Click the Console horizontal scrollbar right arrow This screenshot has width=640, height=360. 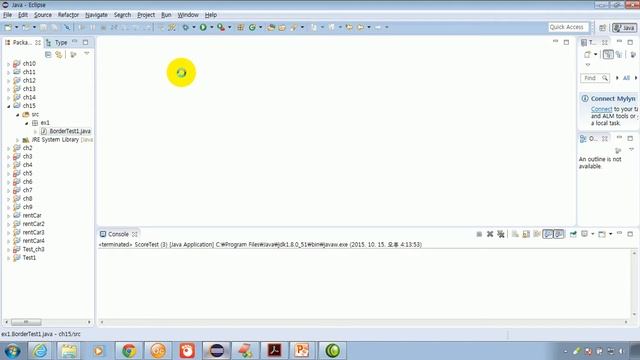click(626, 322)
